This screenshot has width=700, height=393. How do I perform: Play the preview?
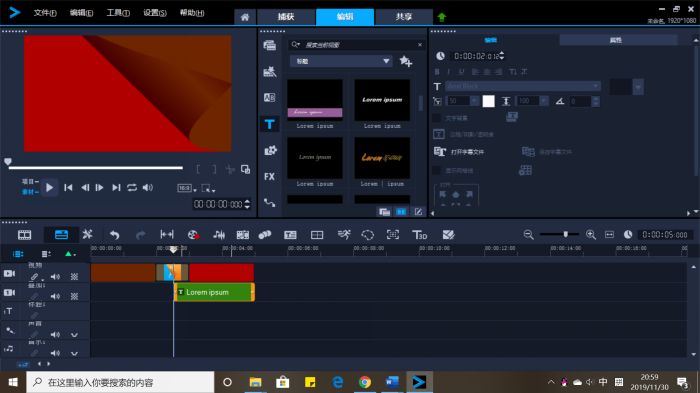[x=49, y=188]
